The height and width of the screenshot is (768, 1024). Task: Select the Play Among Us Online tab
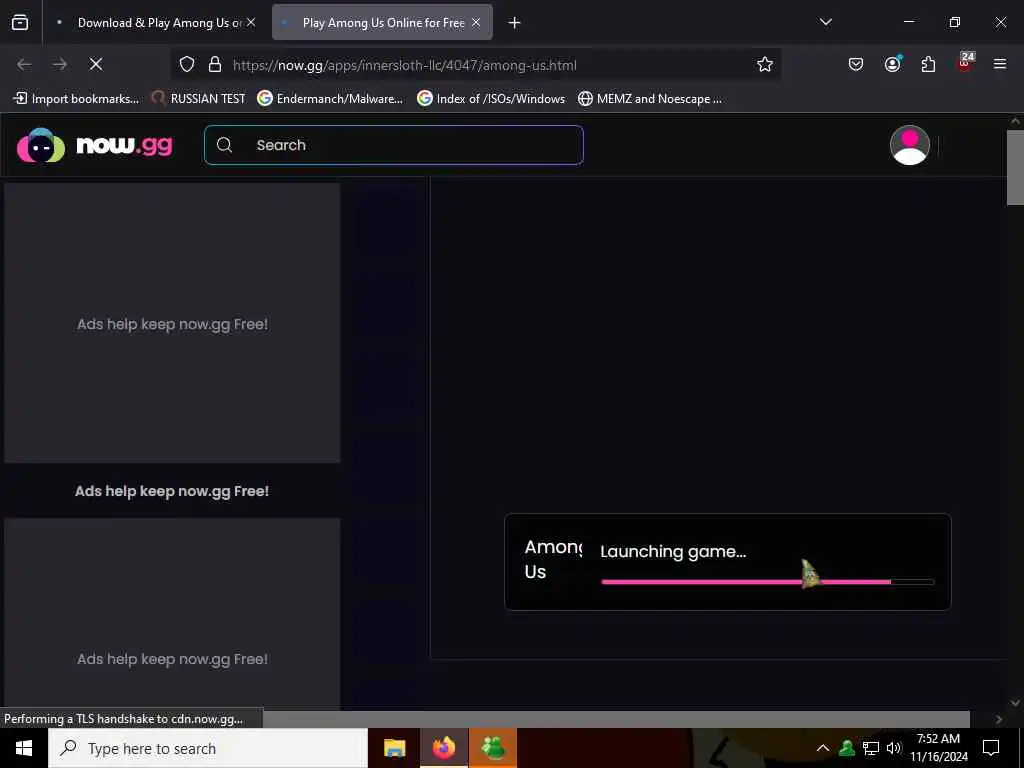[x=382, y=23]
